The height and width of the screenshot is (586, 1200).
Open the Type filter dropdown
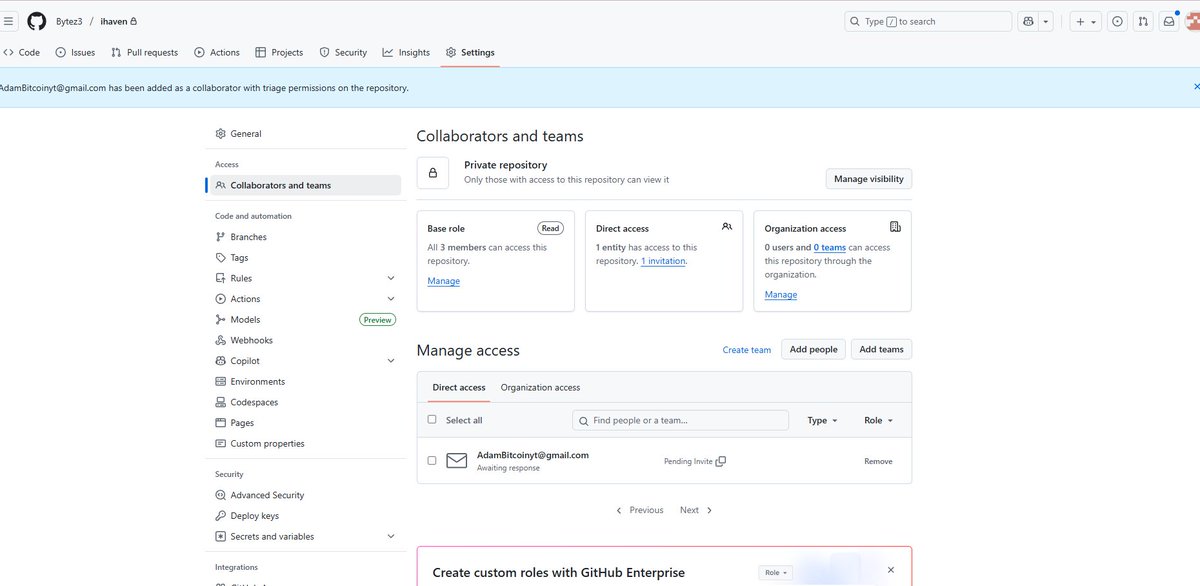click(x=823, y=420)
